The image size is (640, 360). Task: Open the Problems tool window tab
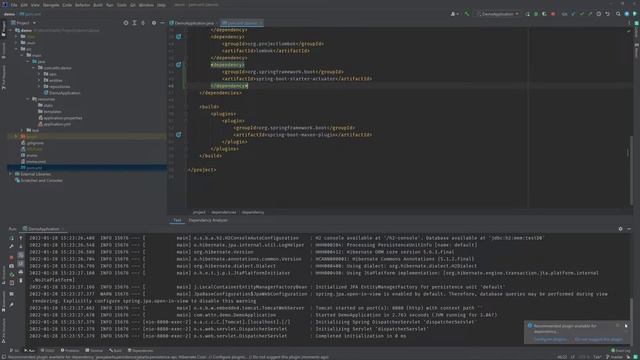tap(70, 351)
